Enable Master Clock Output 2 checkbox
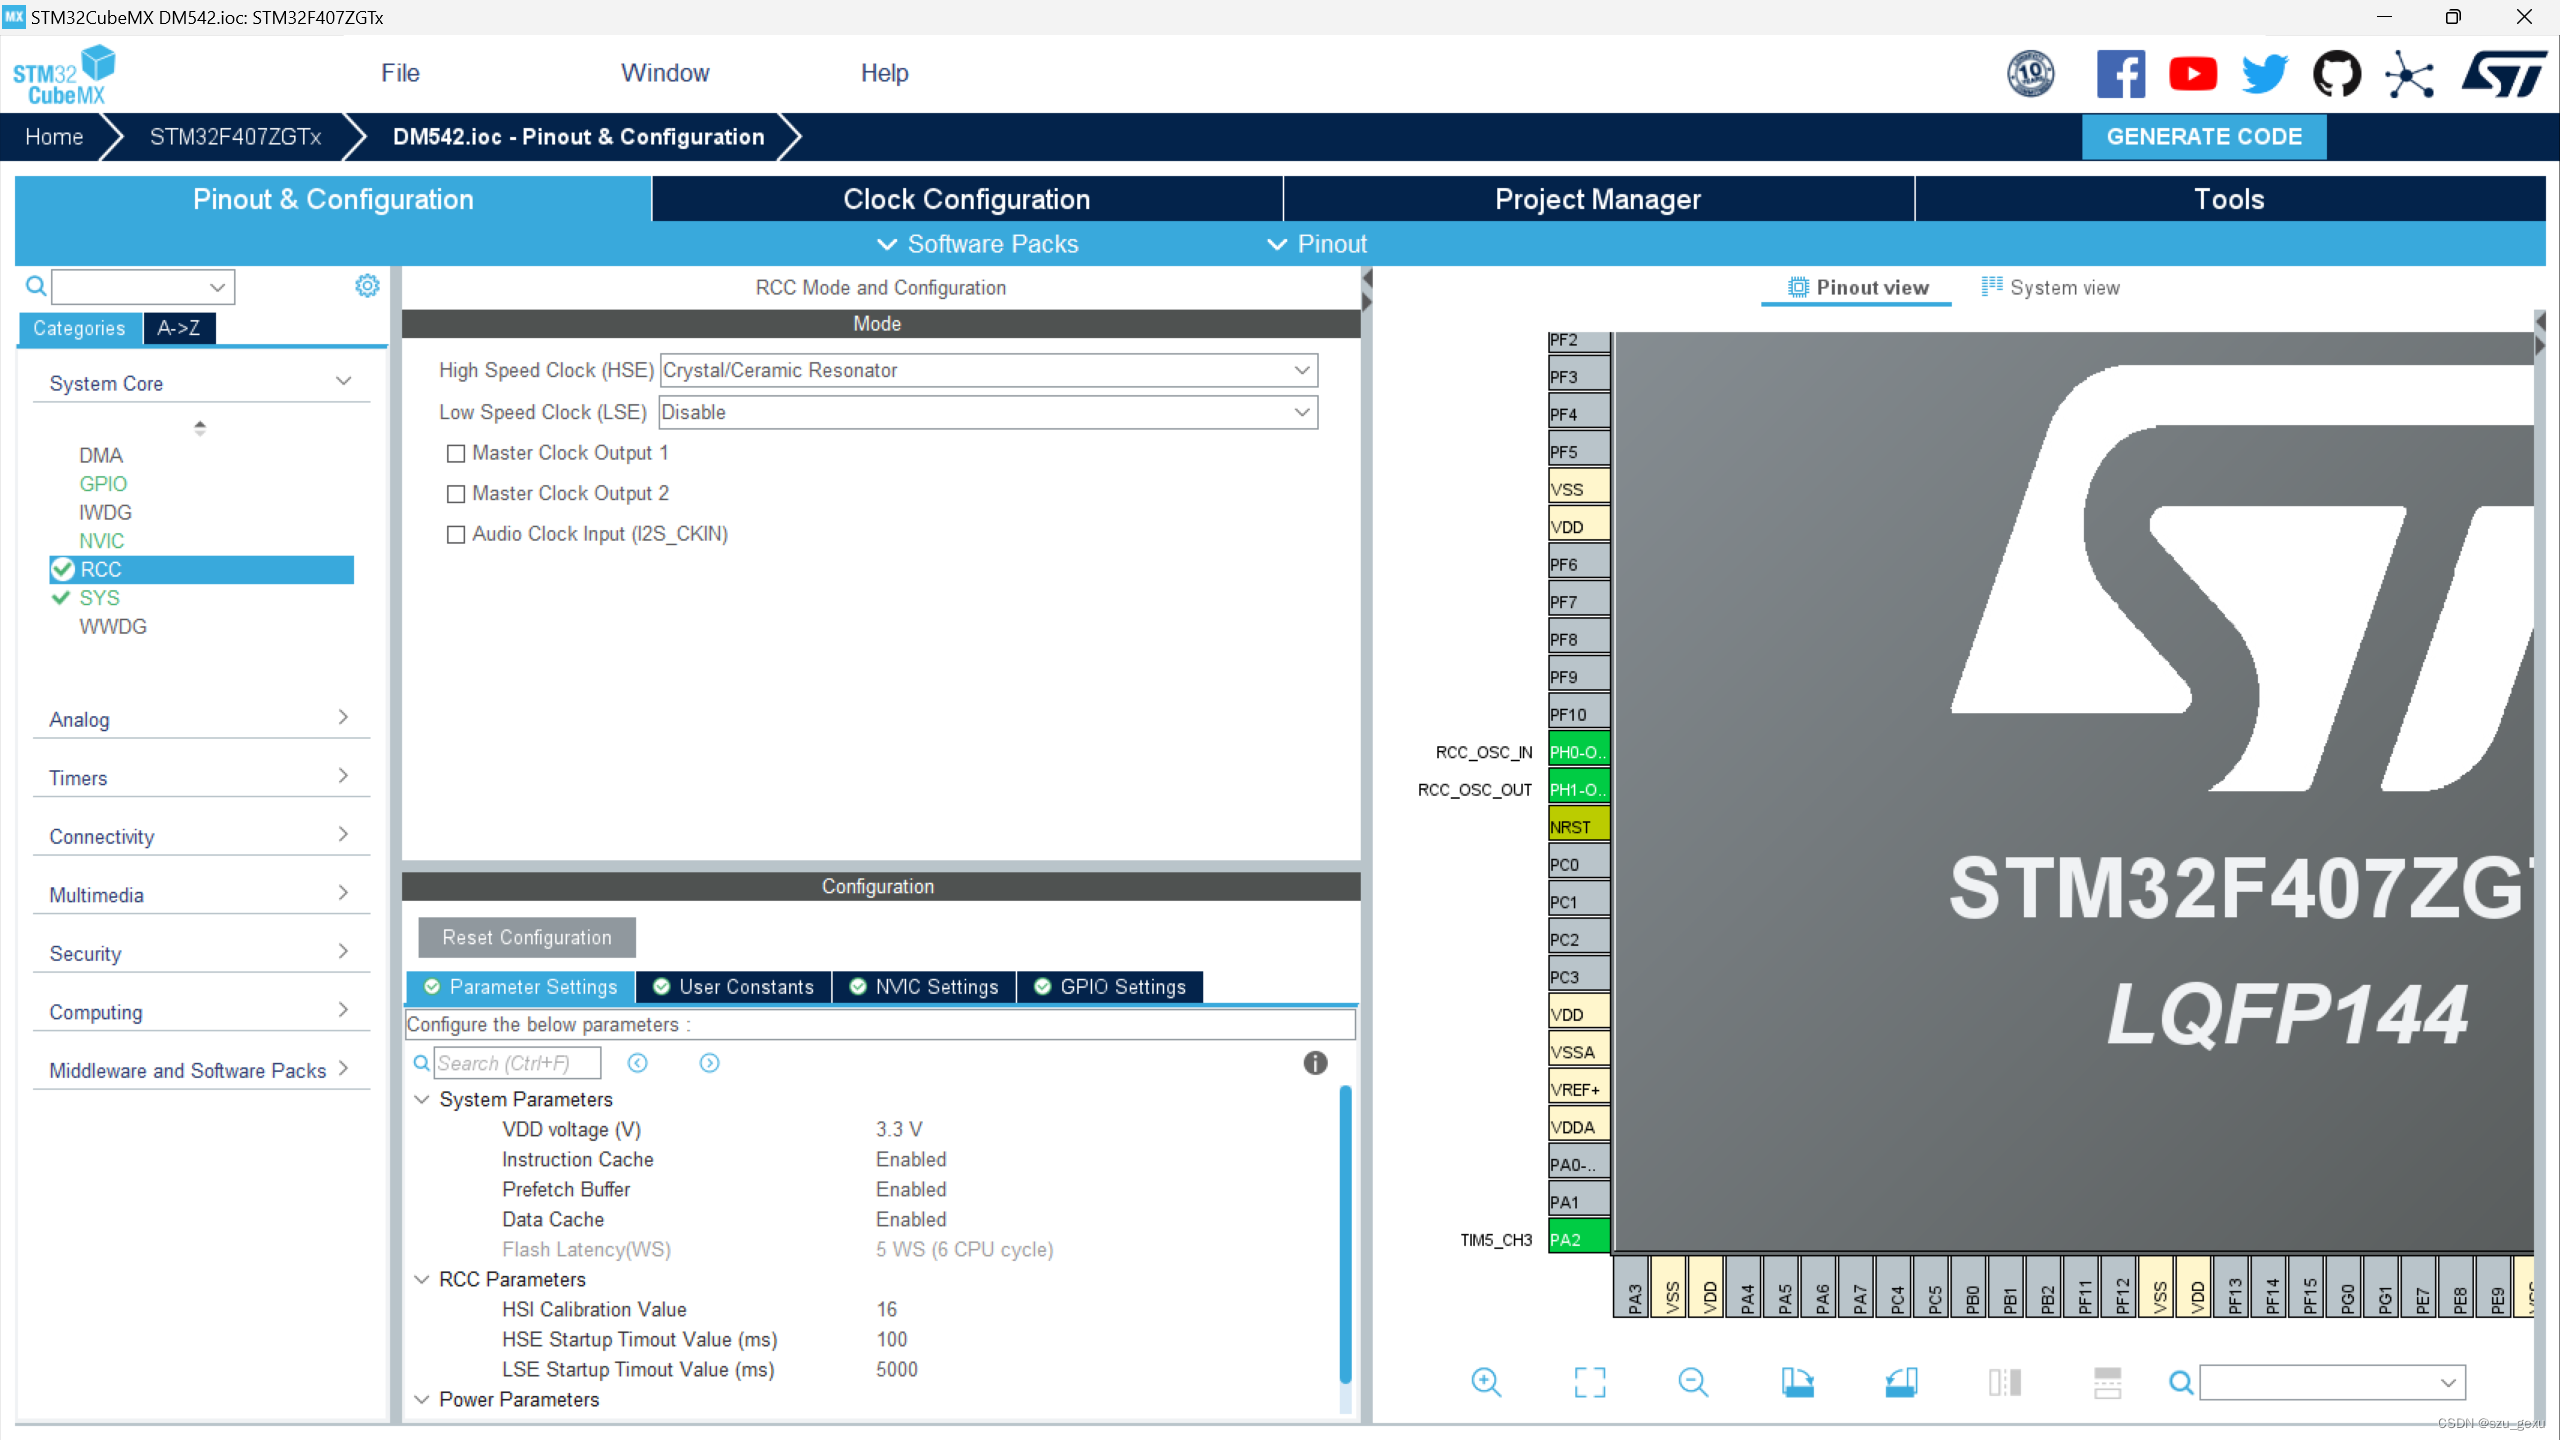Viewport: 2560px width, 1440px height. (456, 494)
